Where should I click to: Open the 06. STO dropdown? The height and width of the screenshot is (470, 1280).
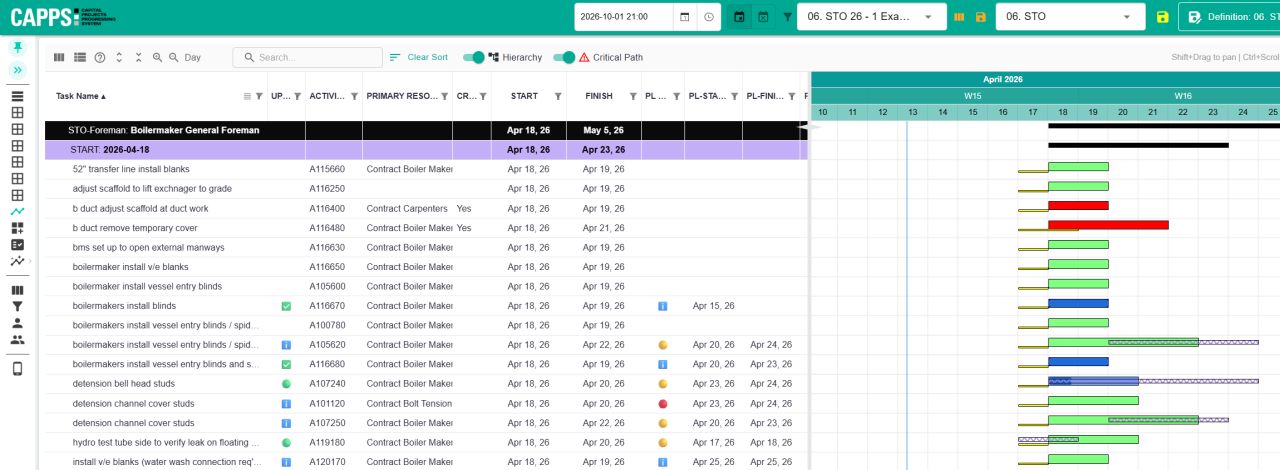pyautogui.click(x=1071, y=17)
